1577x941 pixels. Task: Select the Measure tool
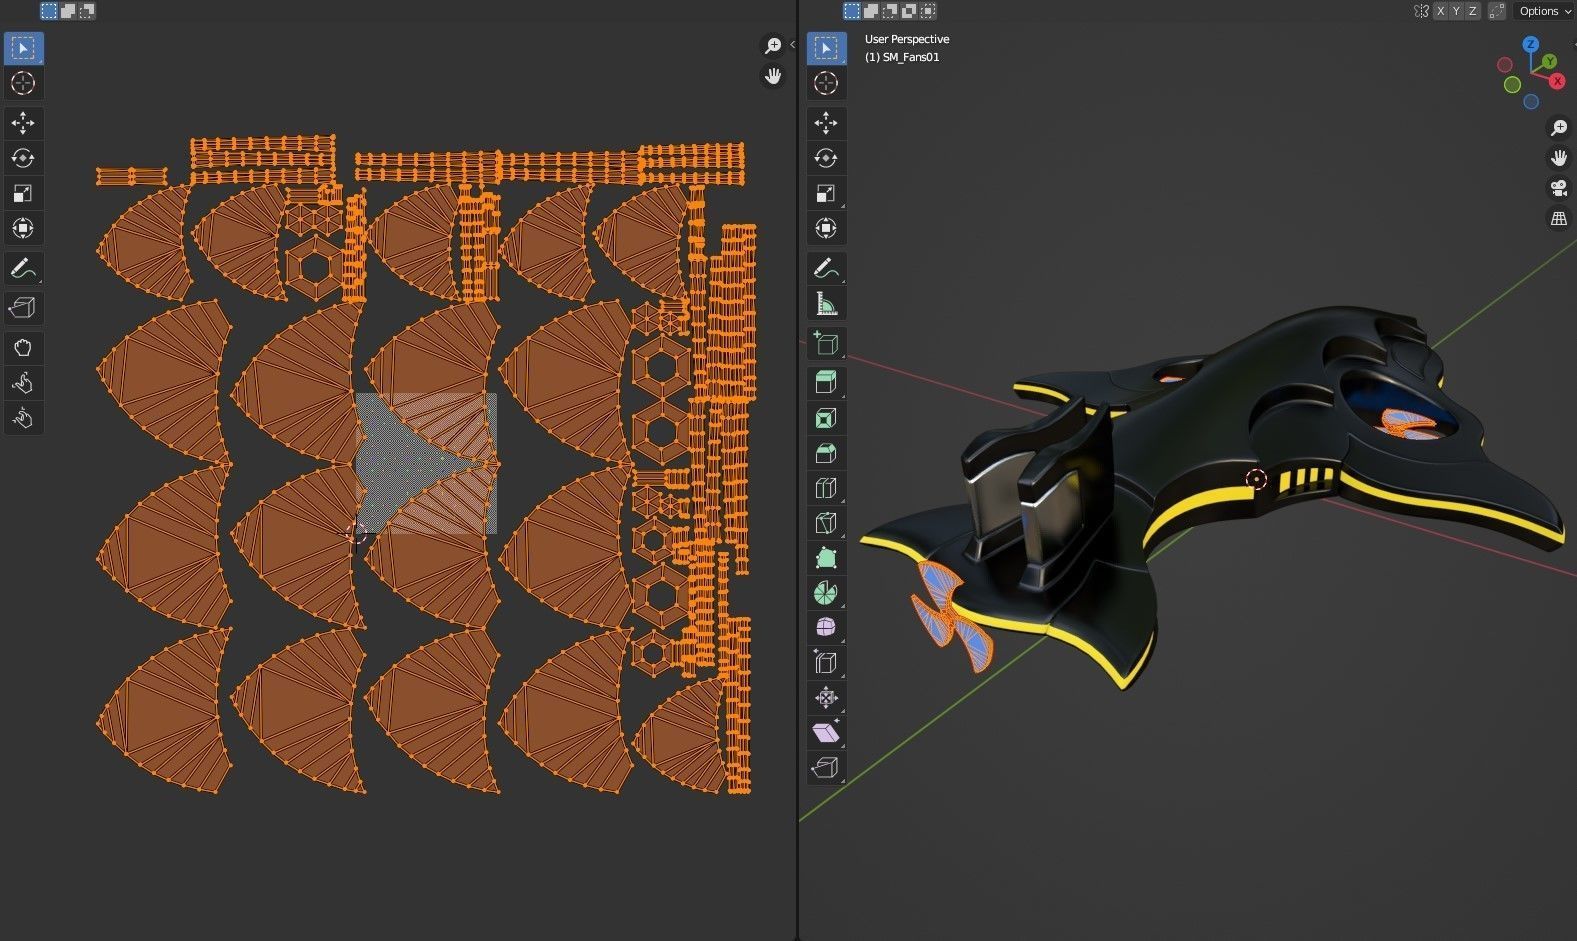point(826,303)
